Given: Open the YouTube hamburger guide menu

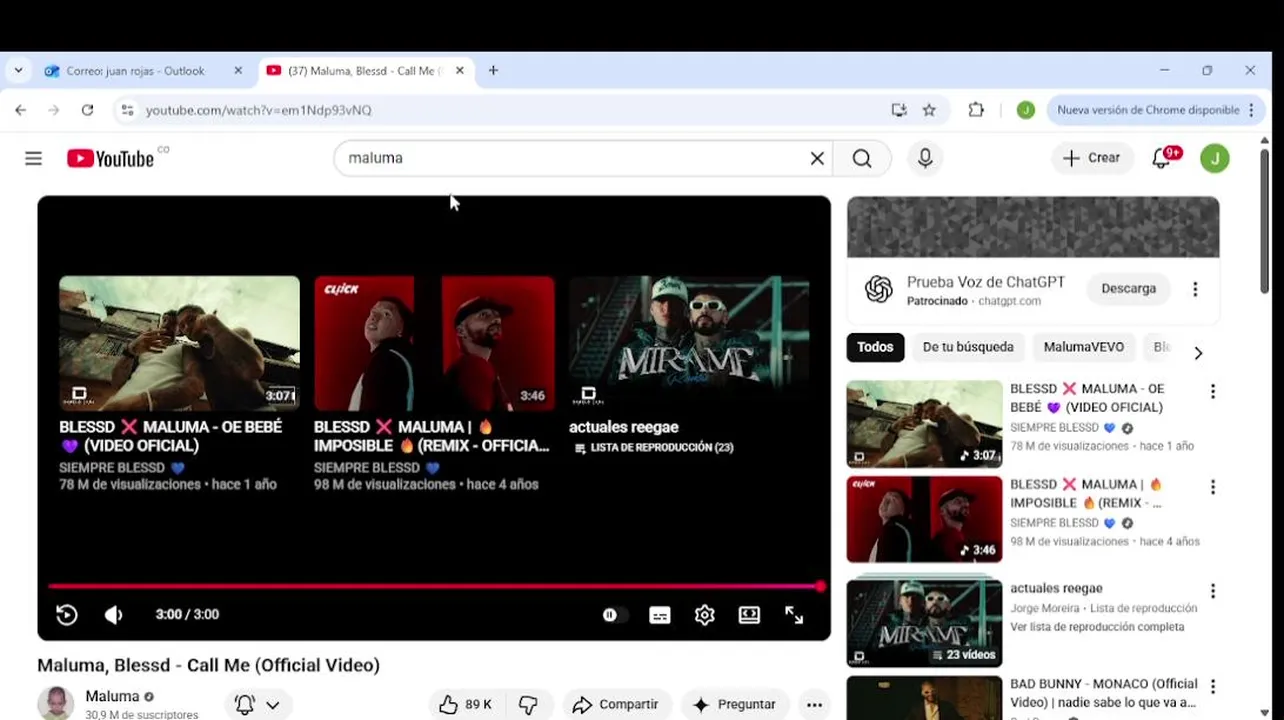Looking at the screenshot, I should click(x=33, y=158).
